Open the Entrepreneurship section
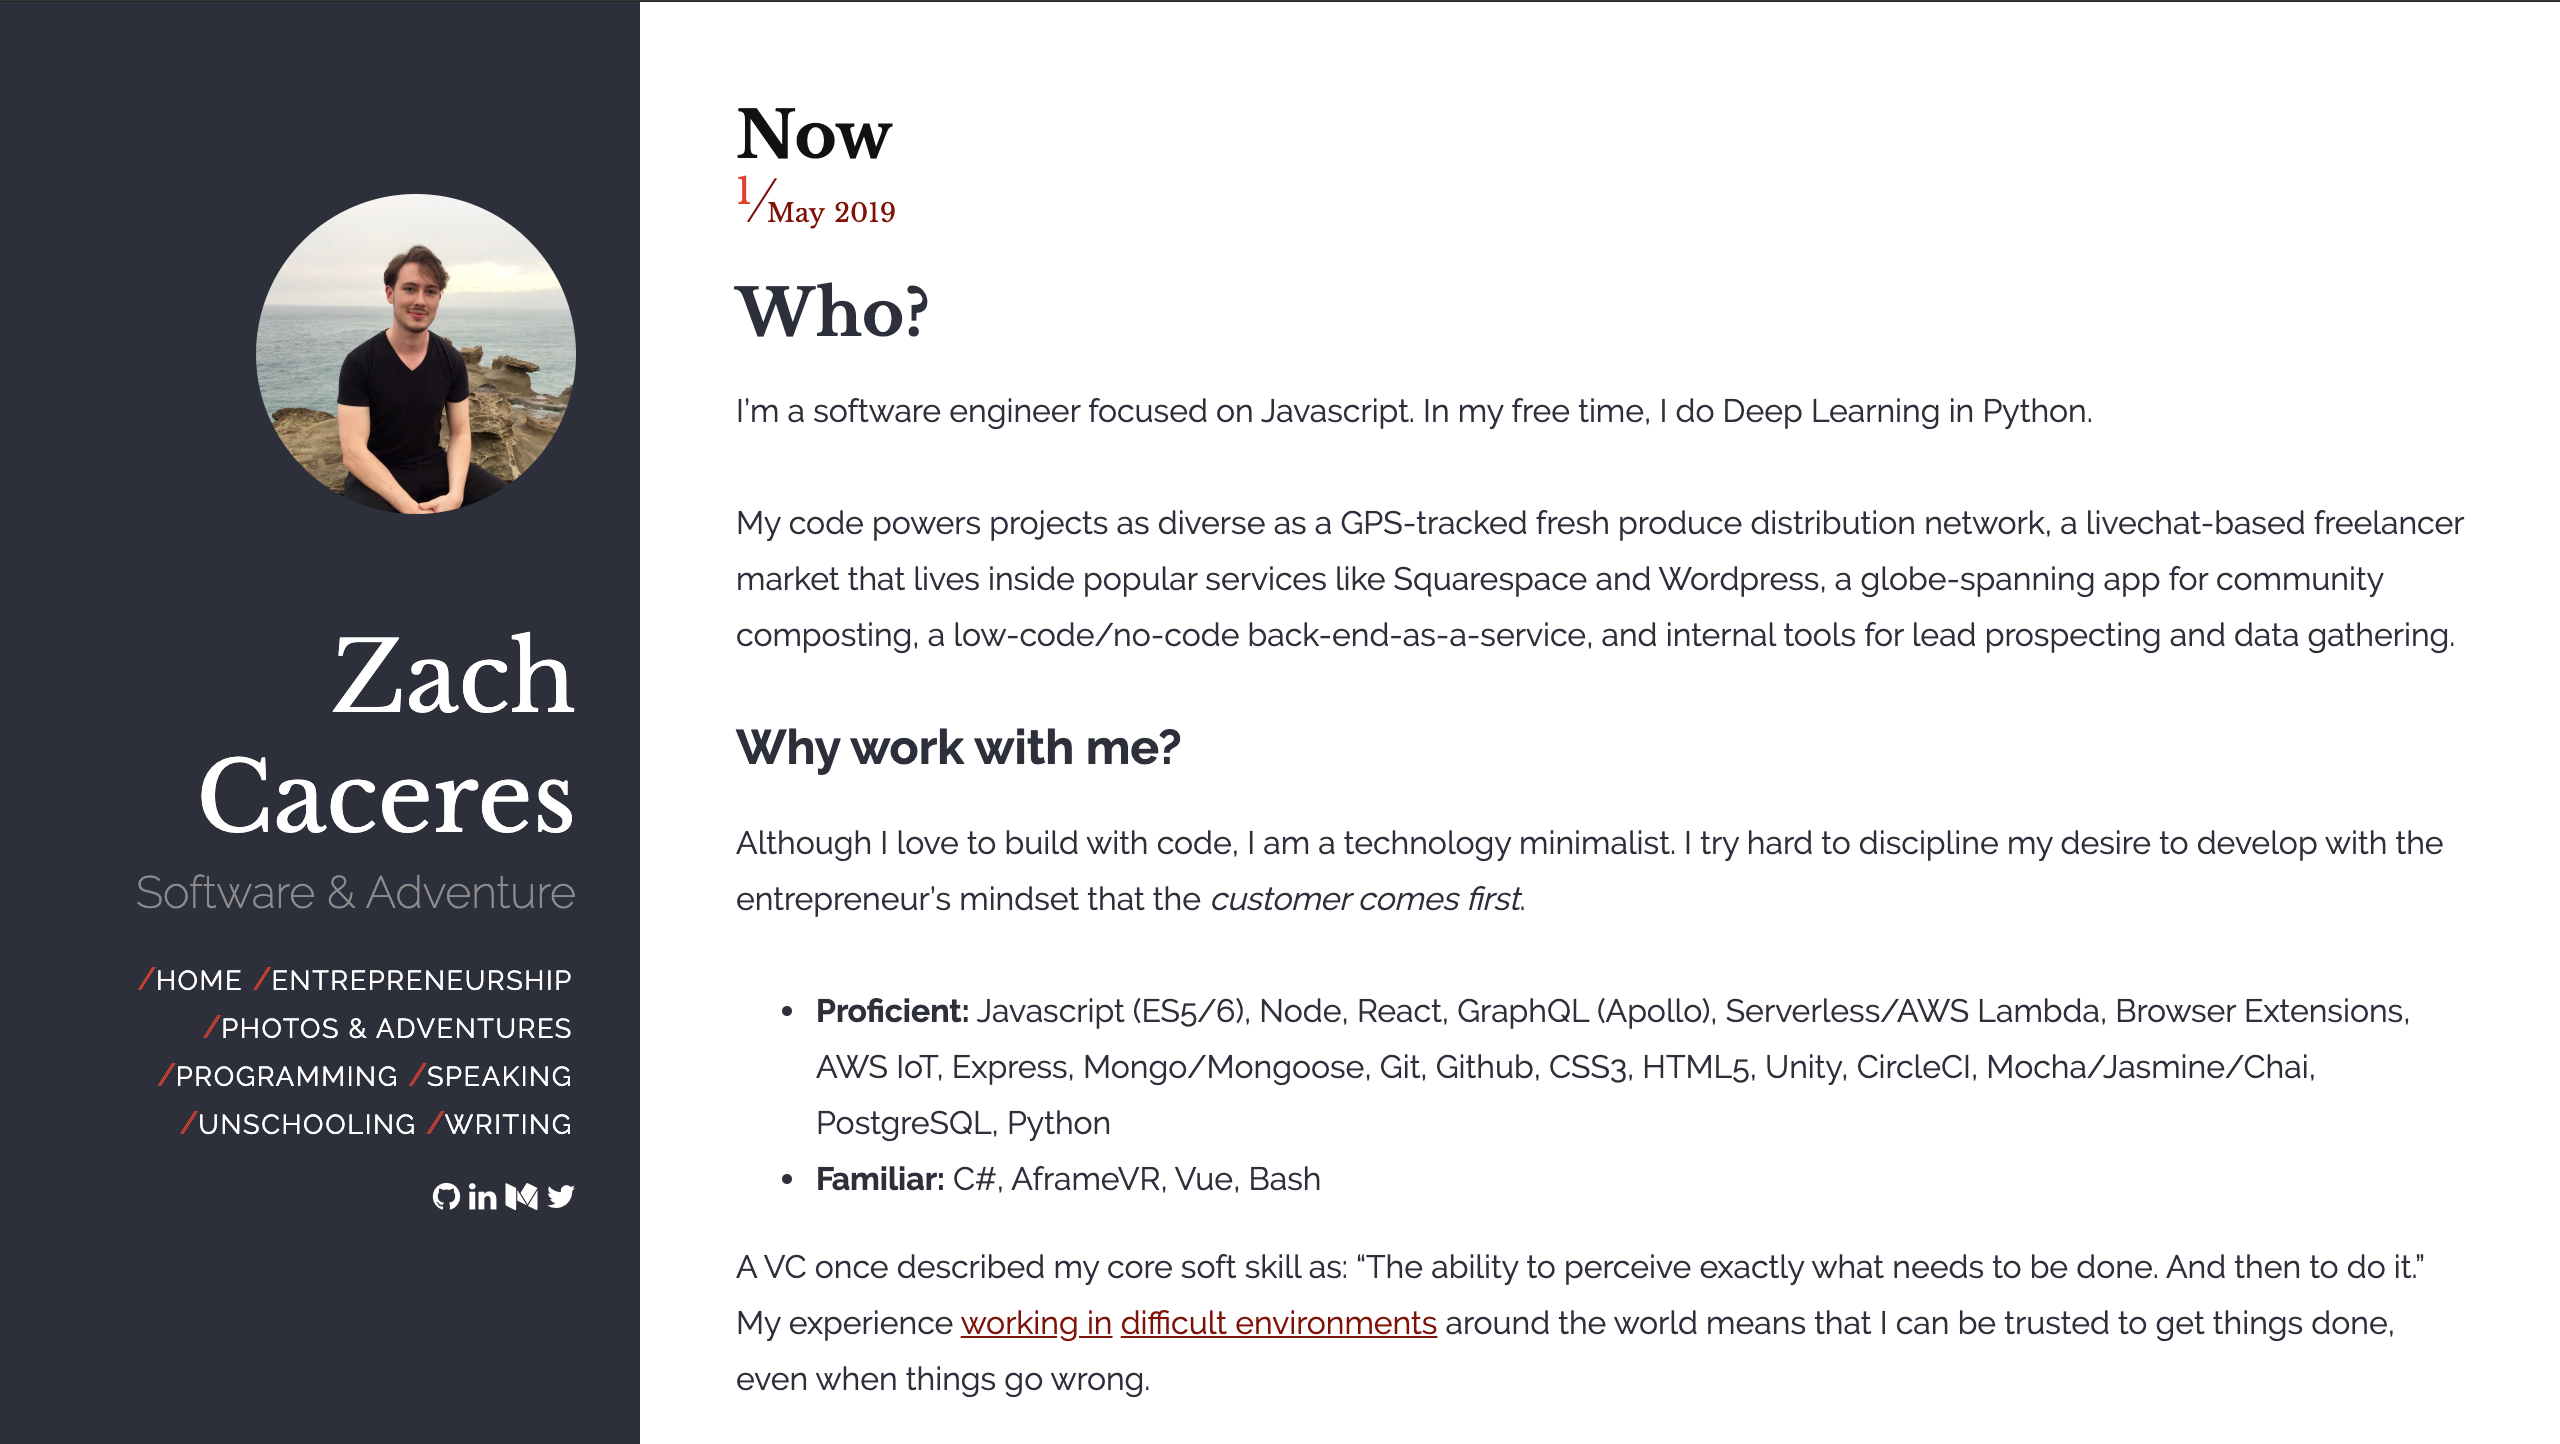2560x1444 pixels. 421,980
